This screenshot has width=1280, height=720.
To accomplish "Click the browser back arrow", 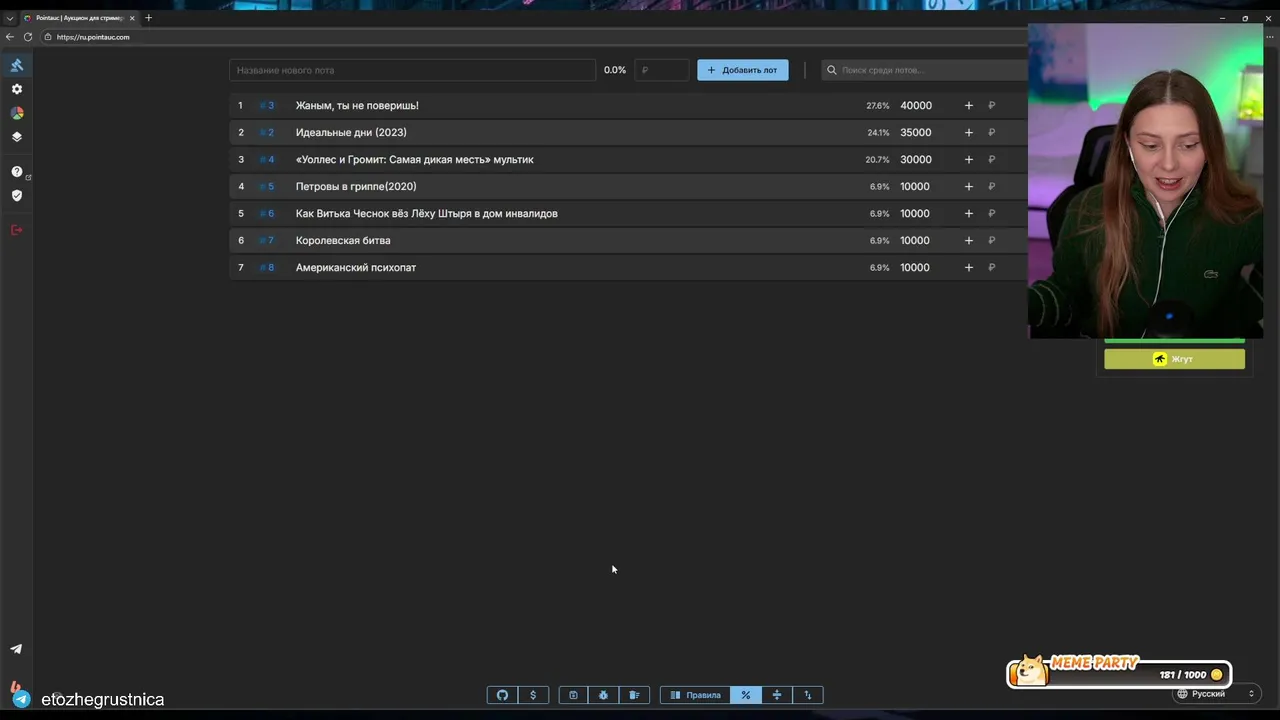I will [x=10, y=37].
